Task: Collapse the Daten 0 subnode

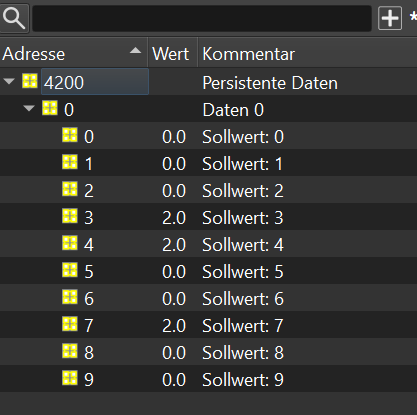Action: (x=29, y=108)
